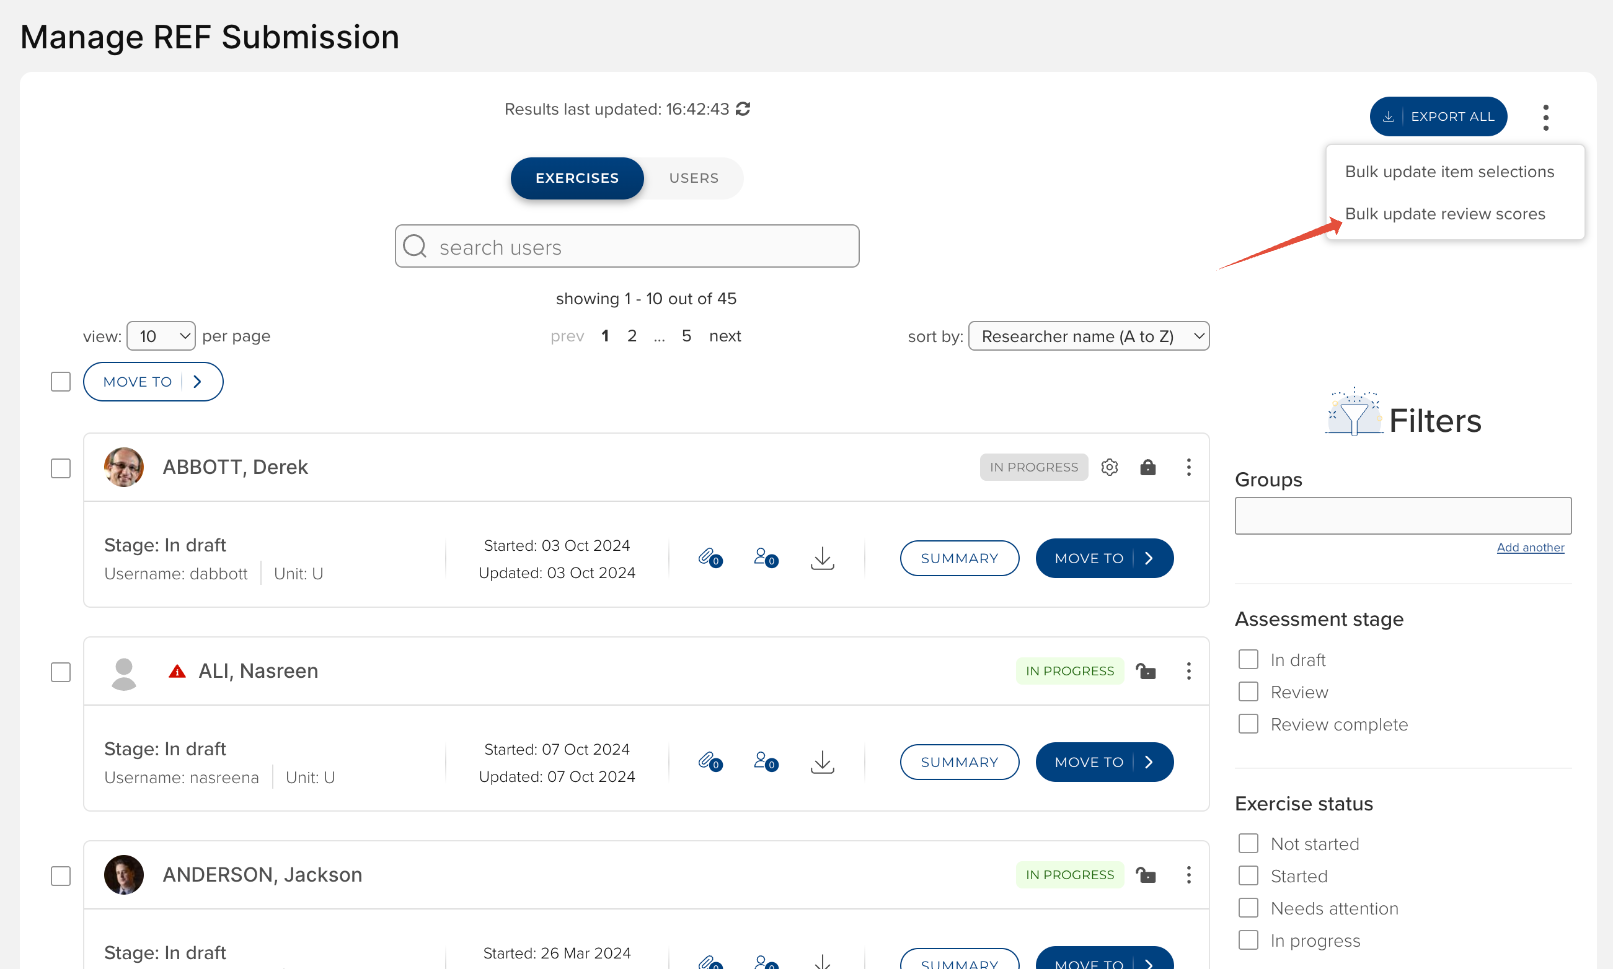Click the unlocked padlock on ALI, Nasreen
The width and height of the screenshot is (1613, 969).
[1146, 671]
